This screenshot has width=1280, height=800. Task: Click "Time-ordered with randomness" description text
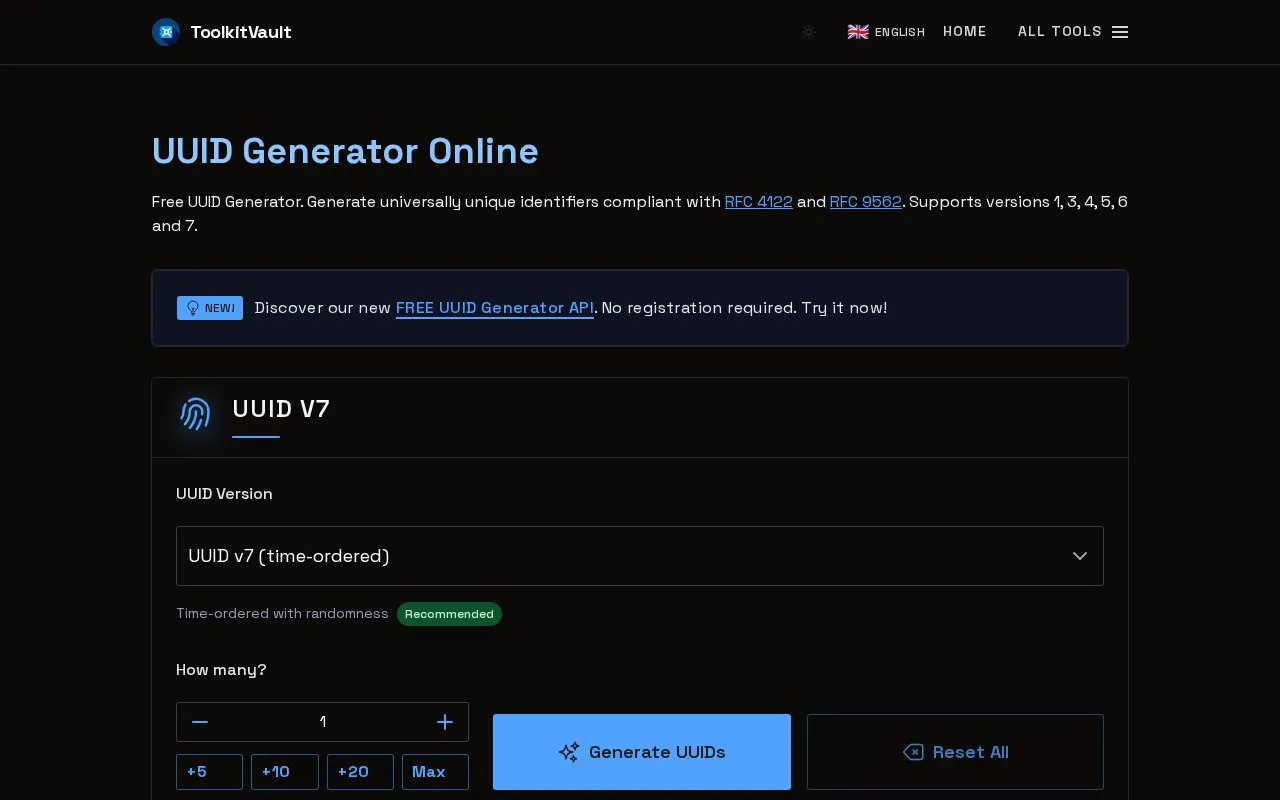point(282,614)
